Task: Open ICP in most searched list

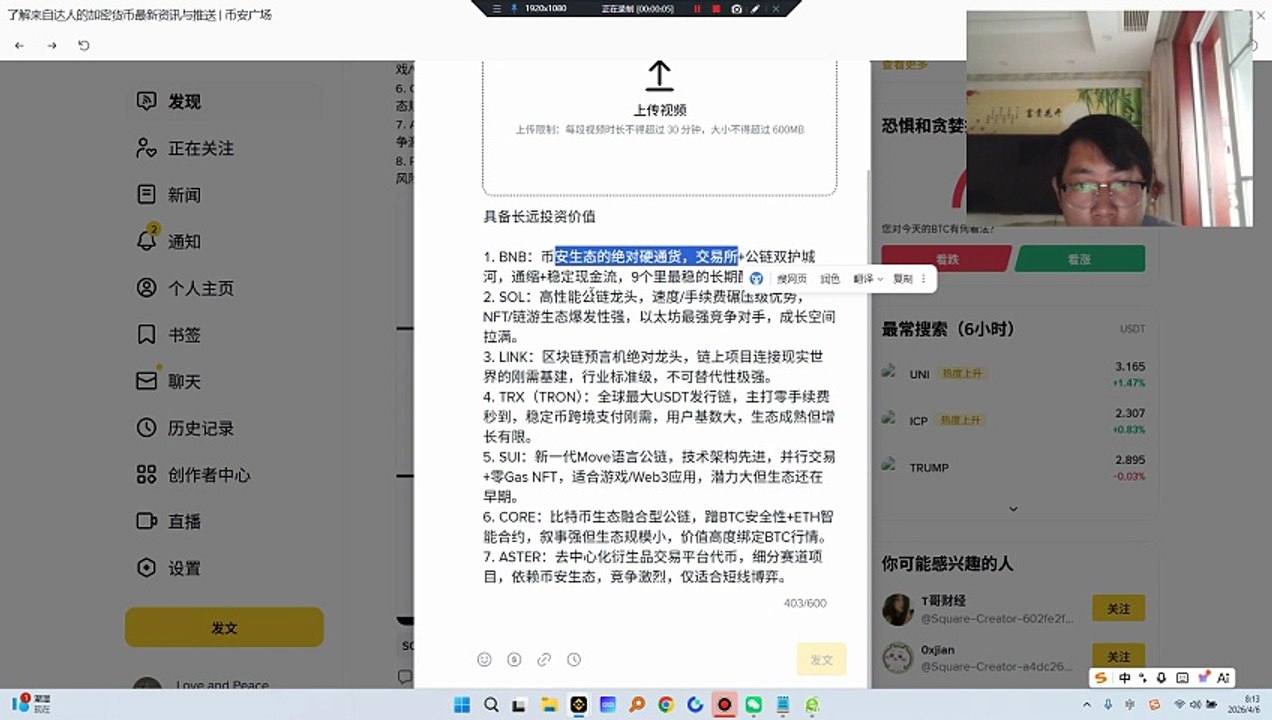Action: [x=1013, y=421]
